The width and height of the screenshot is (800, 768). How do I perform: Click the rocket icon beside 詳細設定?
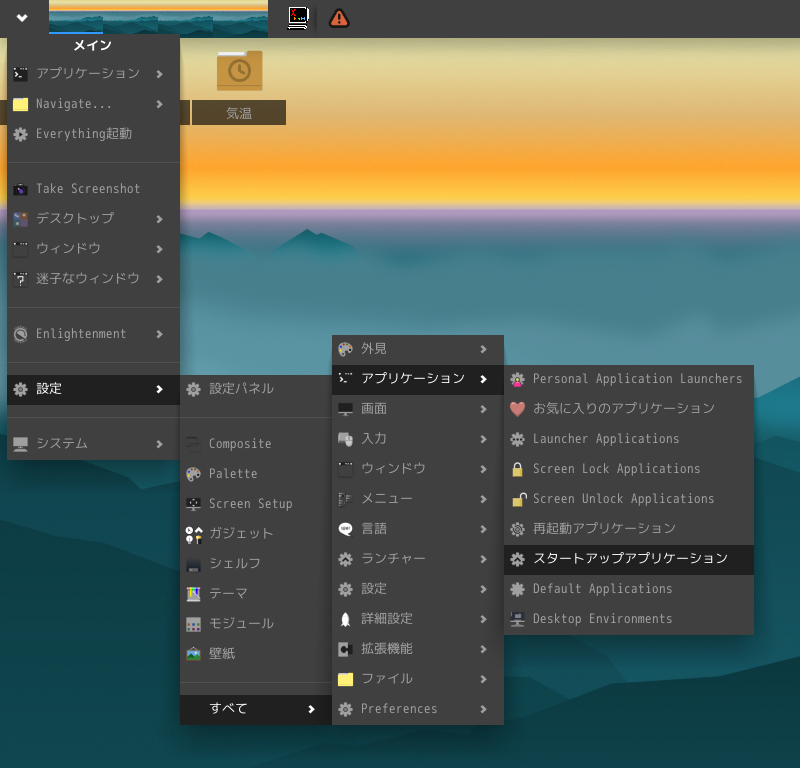pyautogui.click(x=345, y=620)
